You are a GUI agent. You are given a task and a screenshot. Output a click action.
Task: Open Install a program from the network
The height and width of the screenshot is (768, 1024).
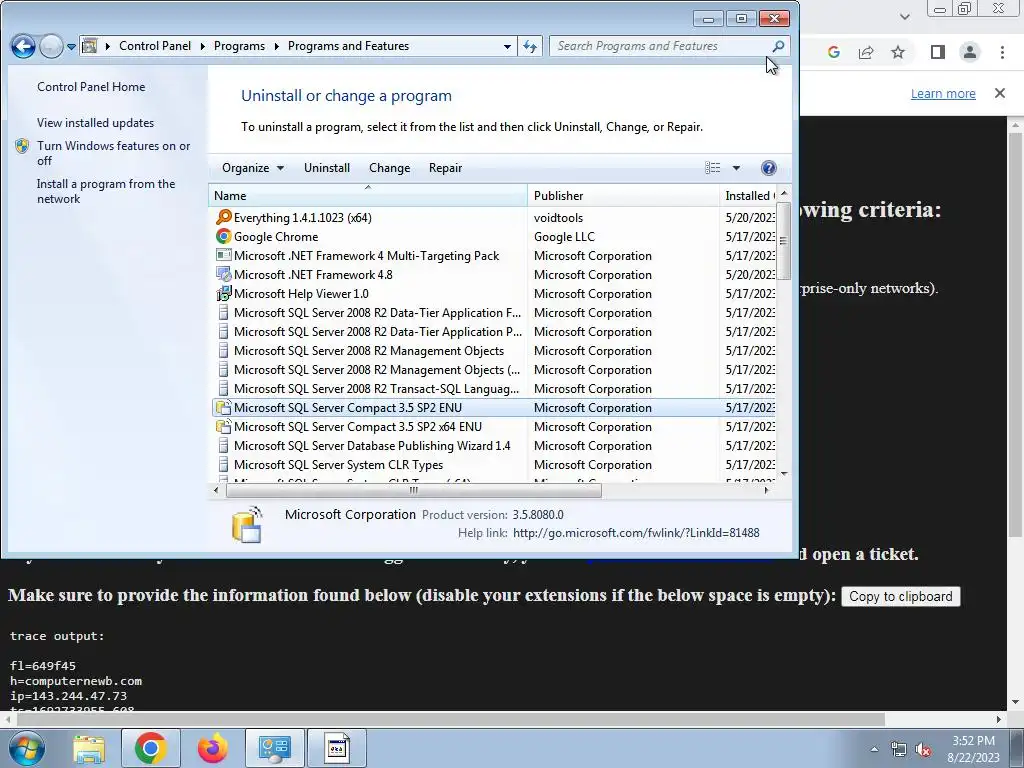[106, 191]
